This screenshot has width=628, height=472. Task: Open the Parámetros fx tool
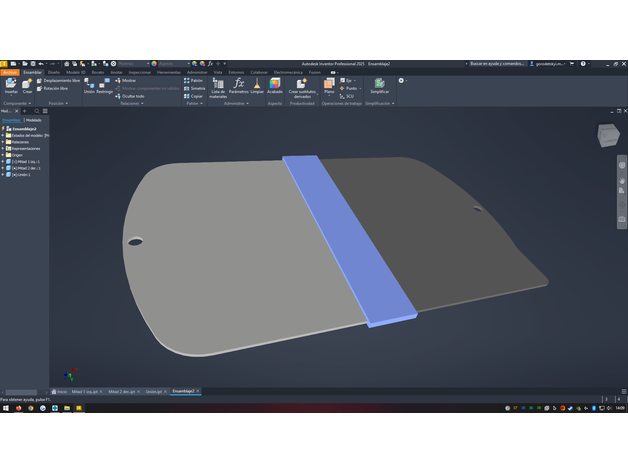point(238,84)
